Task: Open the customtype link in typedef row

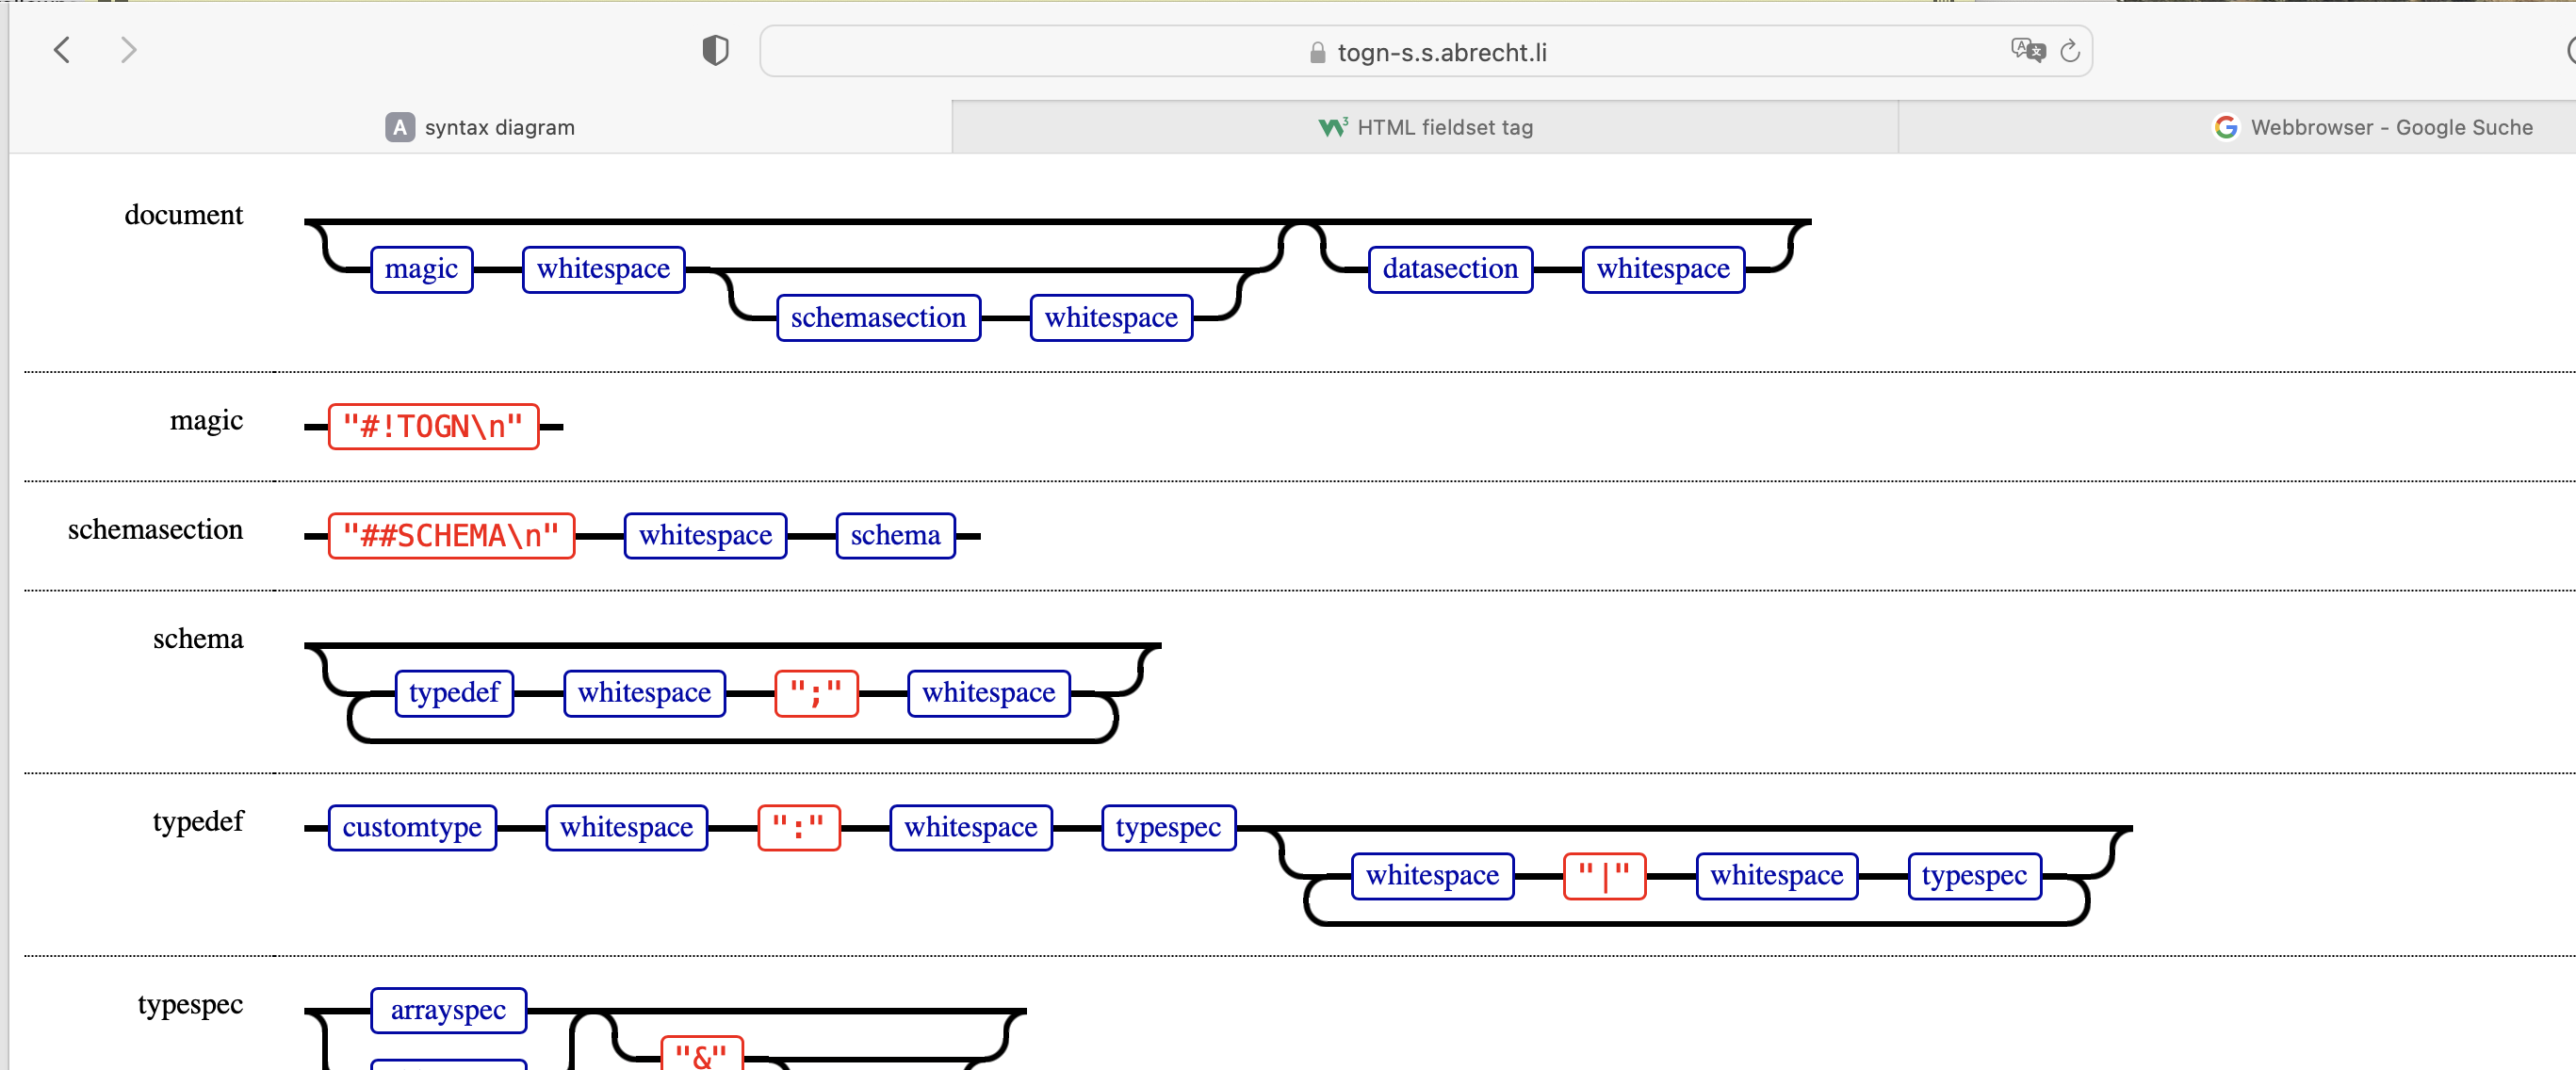Action: (412, 828)
